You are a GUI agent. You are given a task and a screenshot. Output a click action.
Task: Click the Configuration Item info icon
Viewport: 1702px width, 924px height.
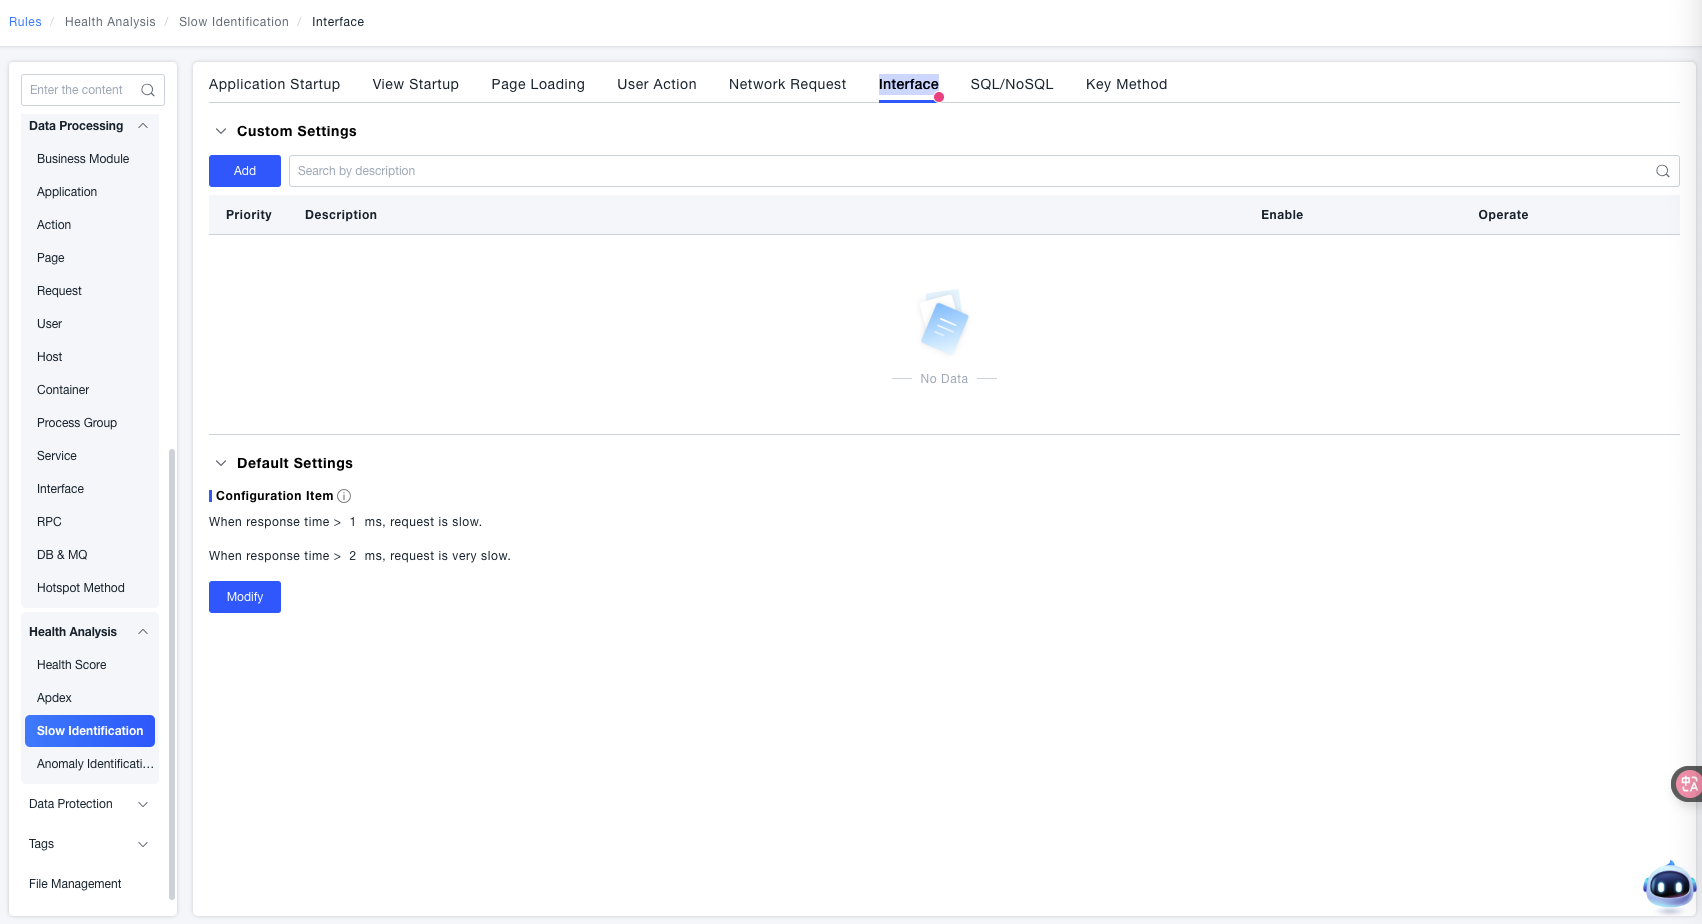coord(344,496)
